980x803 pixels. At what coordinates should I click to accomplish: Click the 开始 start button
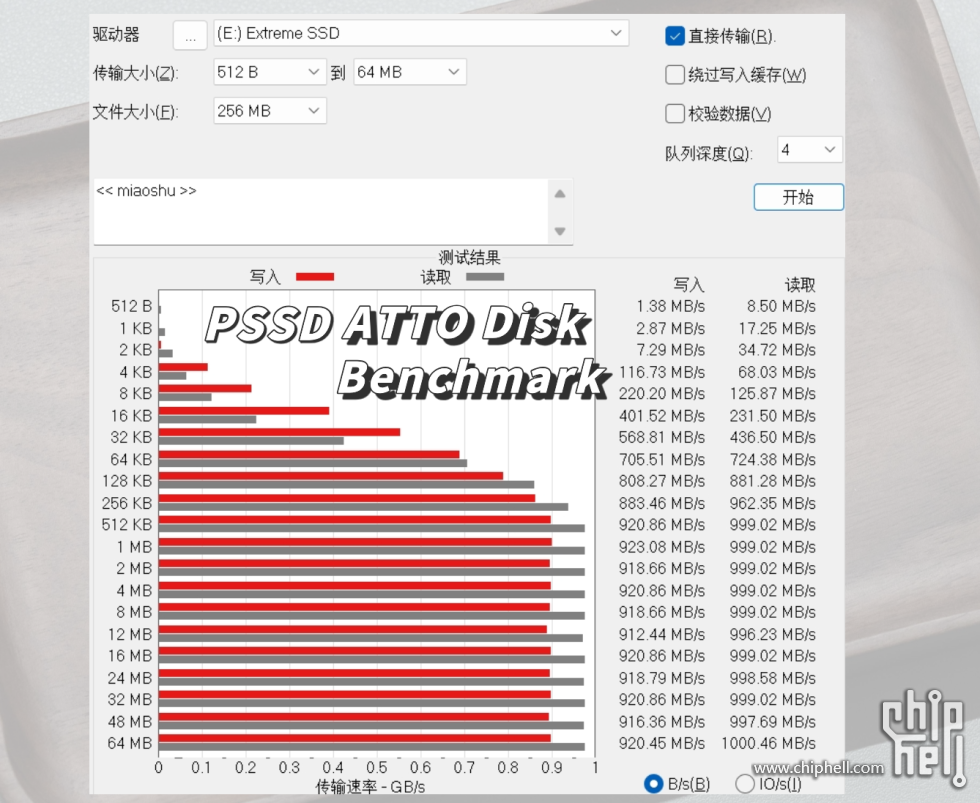coord(799,197)
